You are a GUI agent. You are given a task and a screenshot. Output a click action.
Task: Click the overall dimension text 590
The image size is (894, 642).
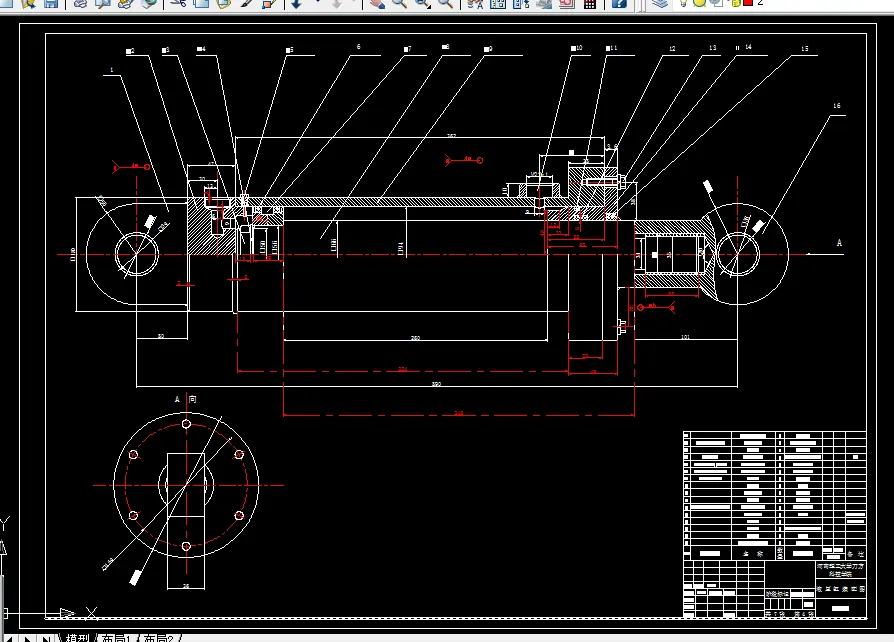coord(437,384)
